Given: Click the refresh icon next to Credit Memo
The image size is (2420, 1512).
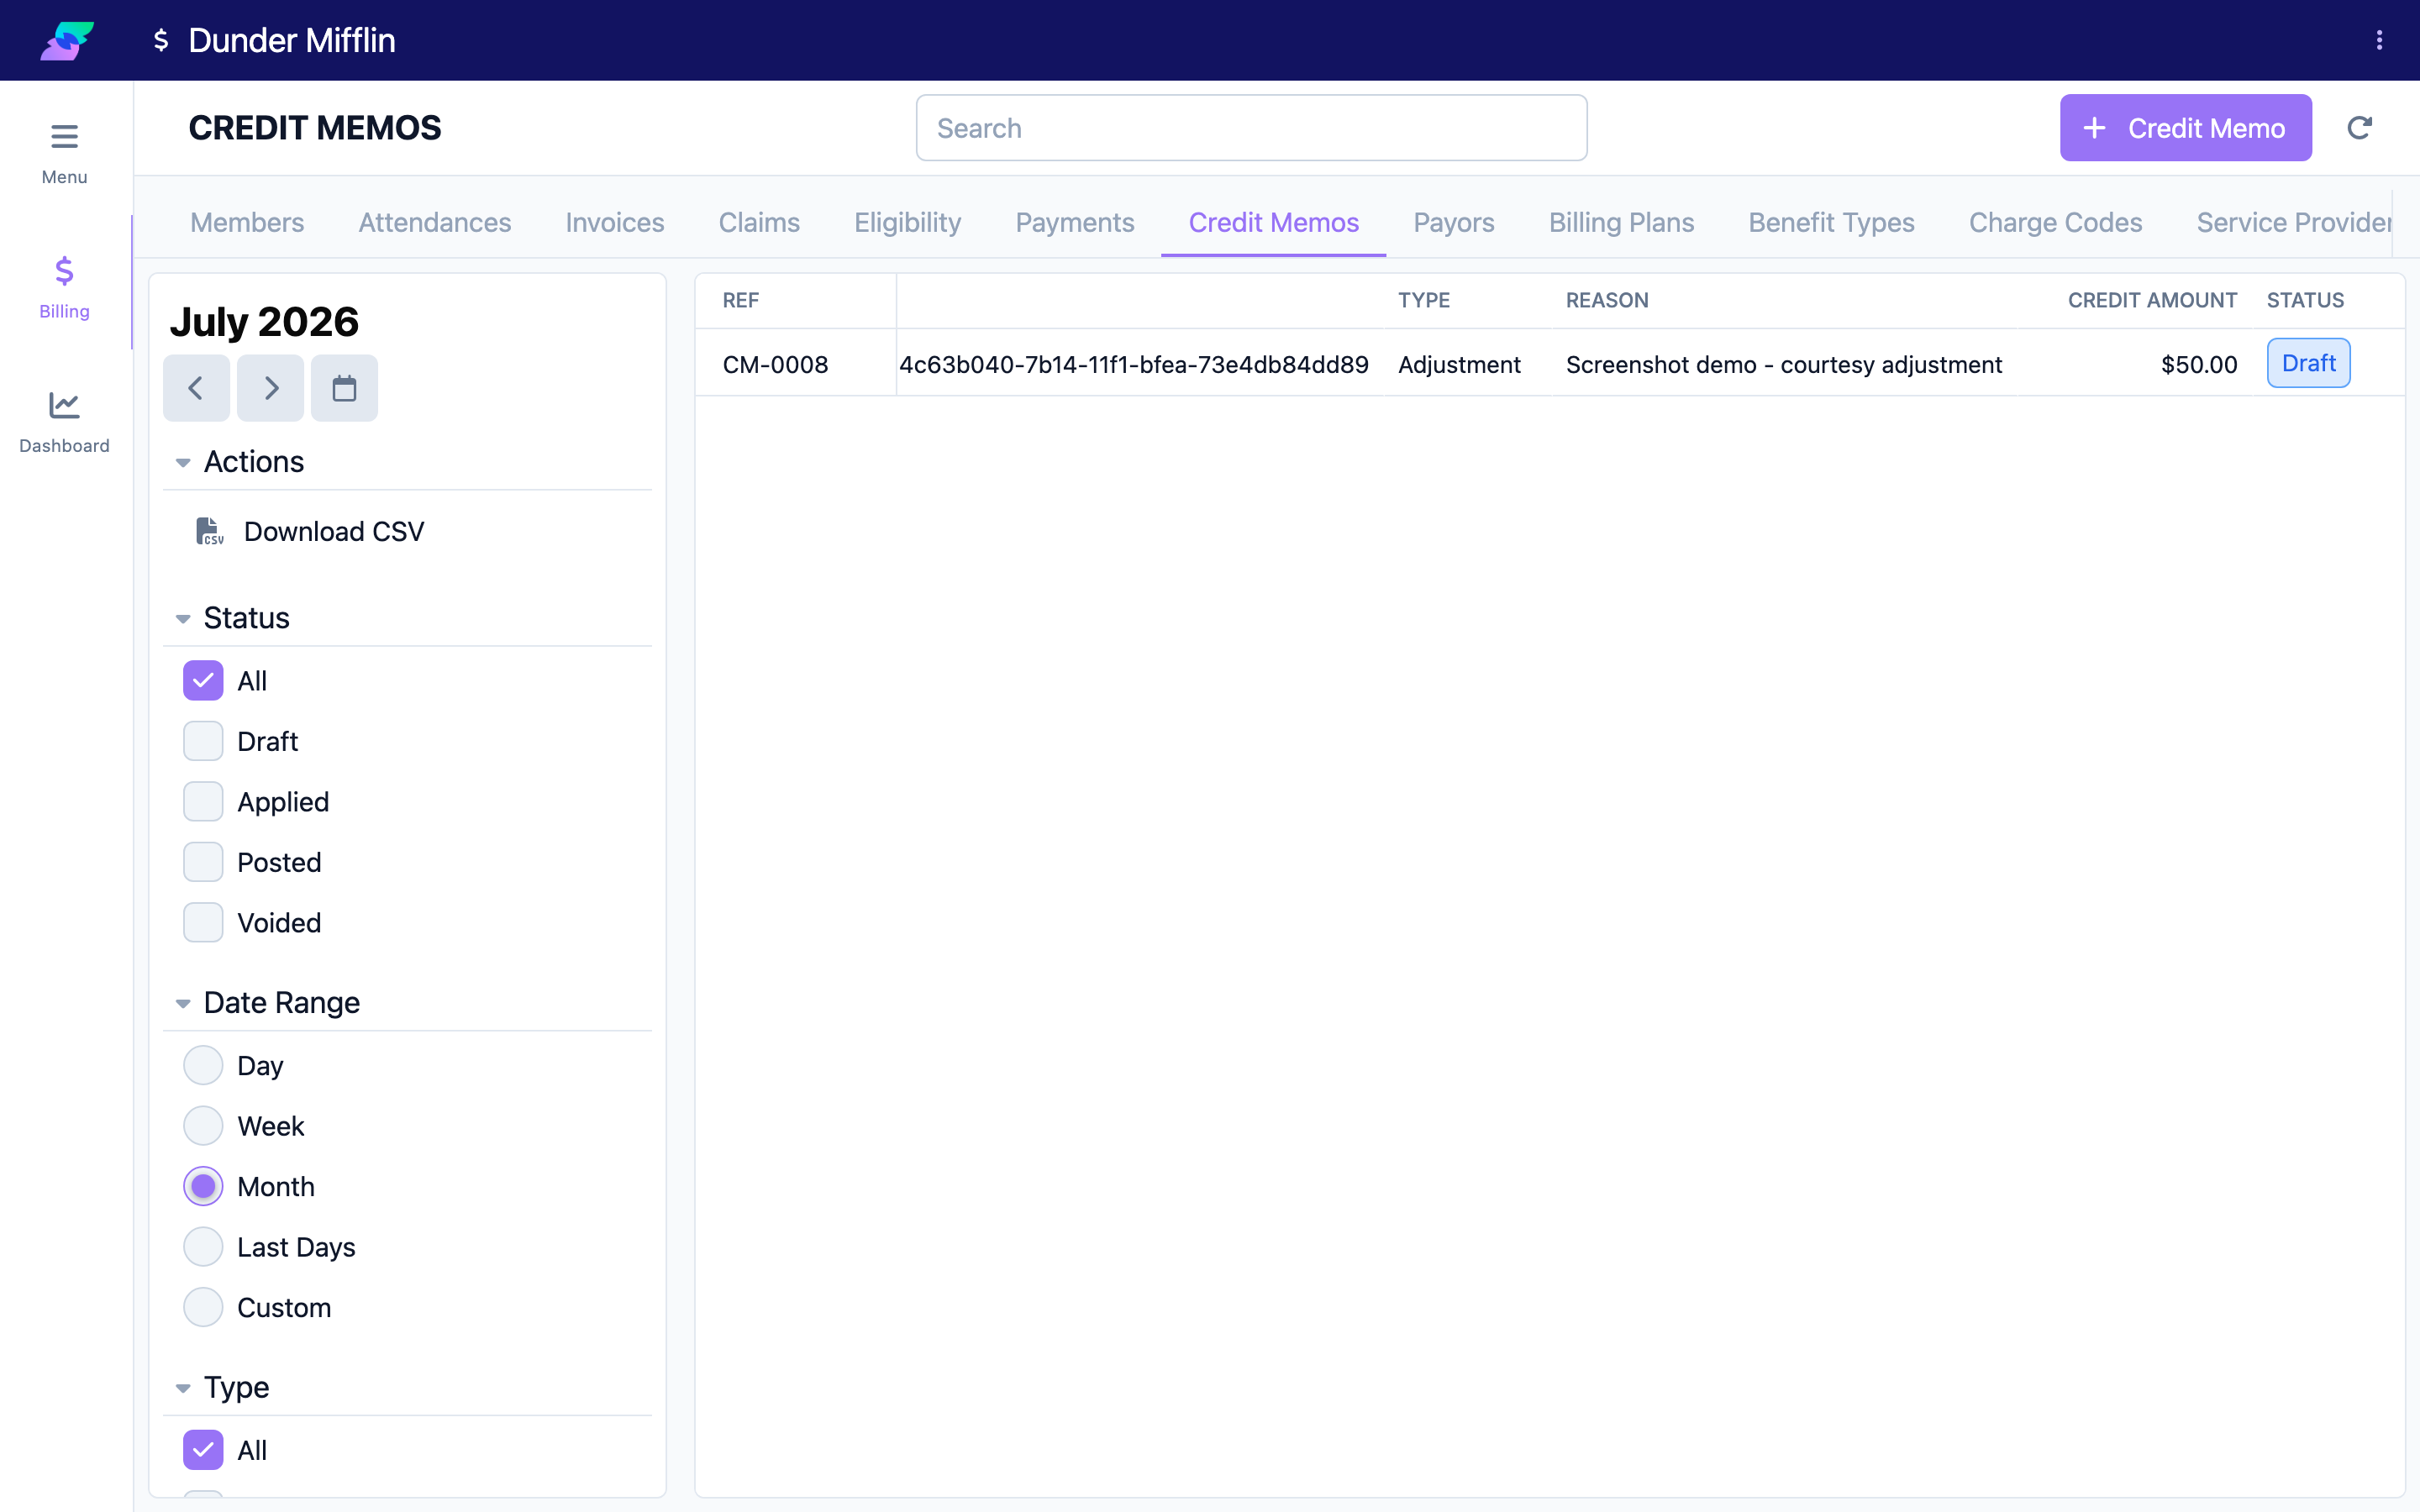Looking at the screenshot, I should point(2359,128).
